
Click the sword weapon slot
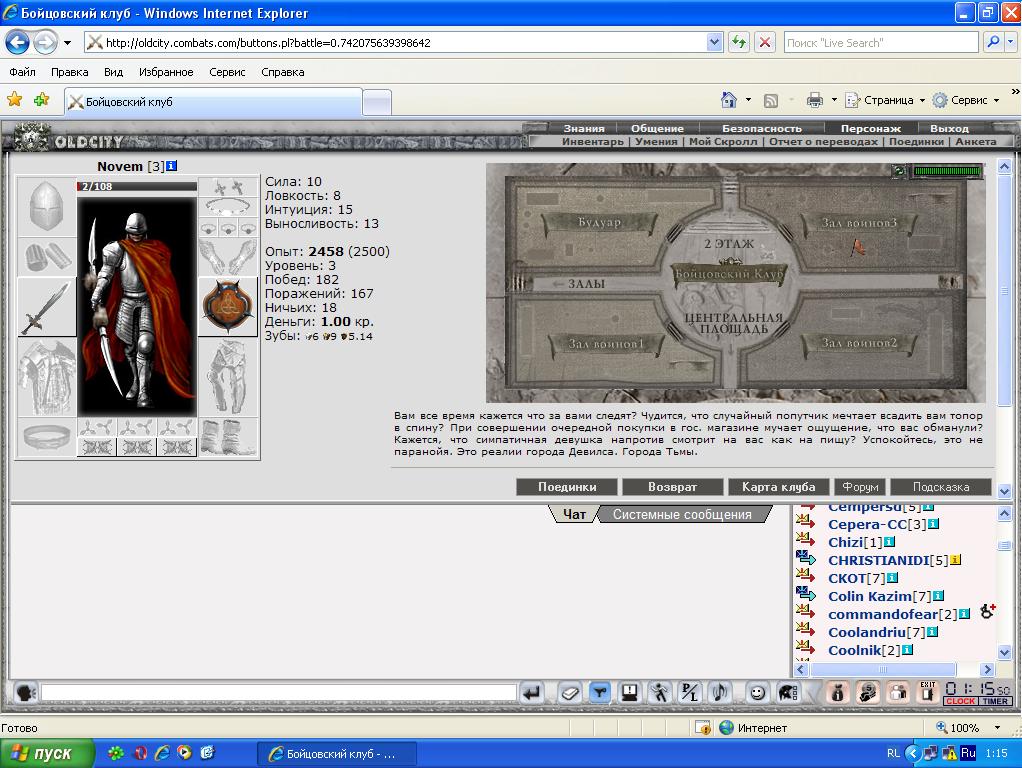tap(46, 307)
